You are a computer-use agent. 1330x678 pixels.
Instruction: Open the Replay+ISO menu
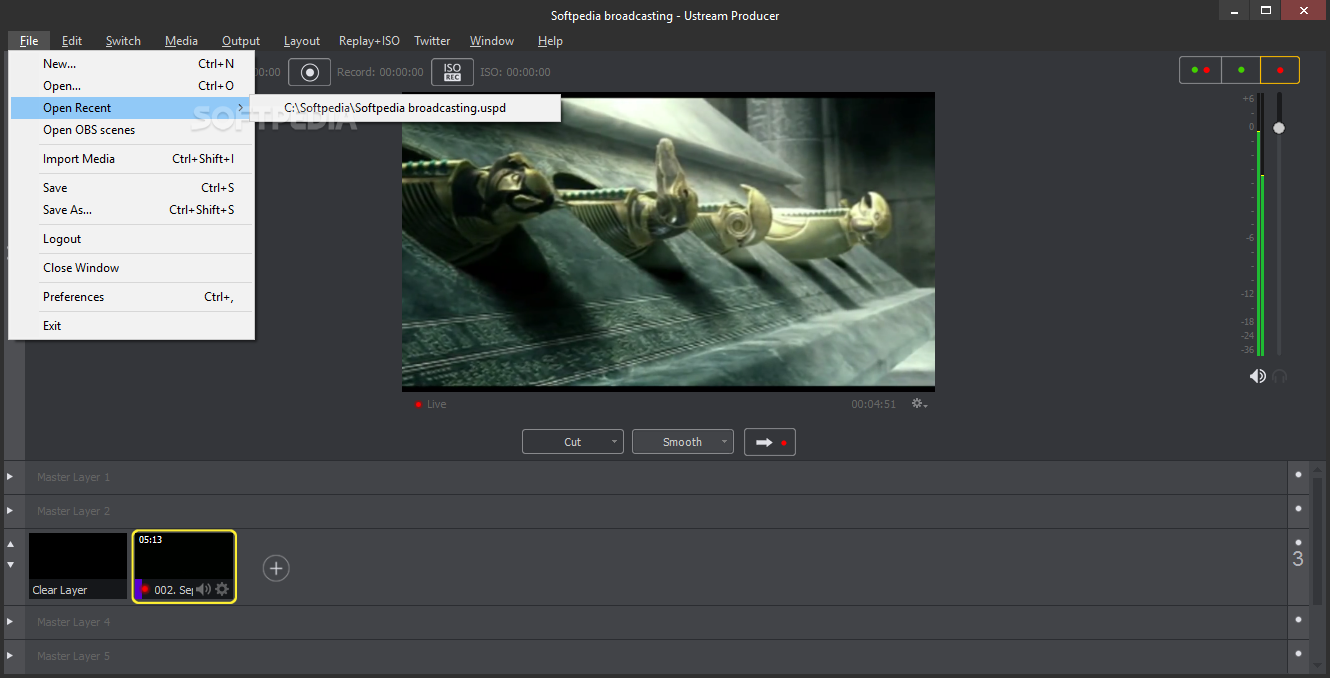pos(369,41)
